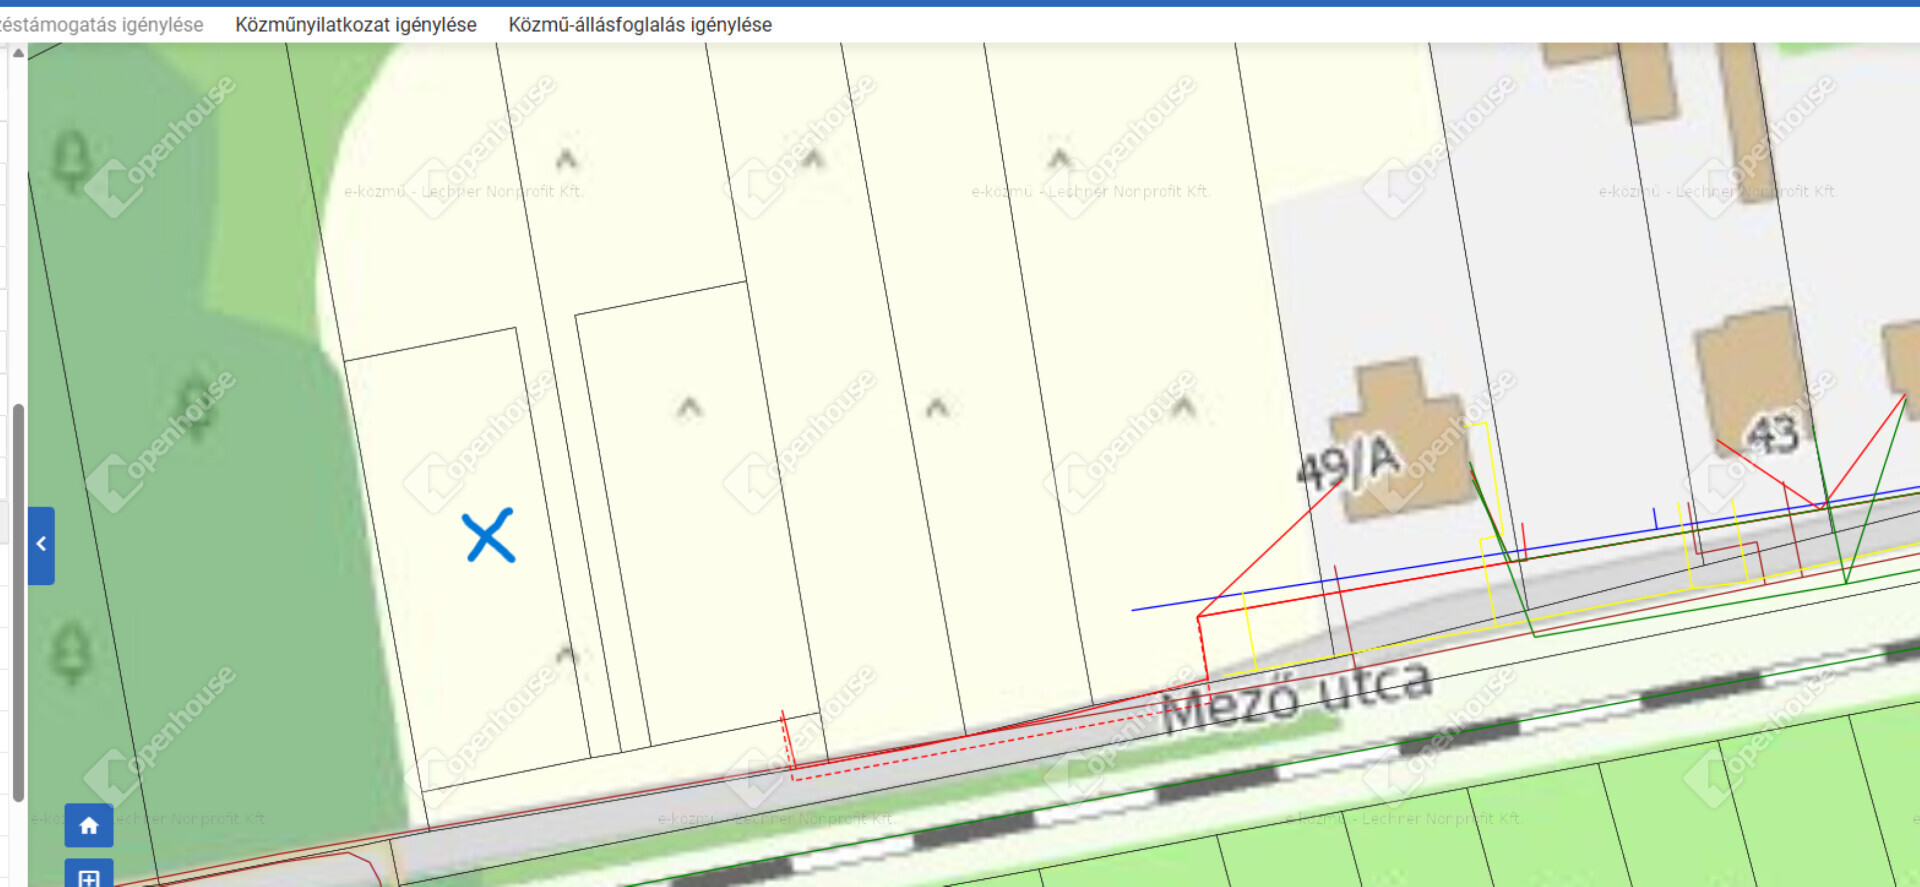This screenshot has width=1920, height=887.
Task: Select the building labeled 49/A
Action: click(x=1400, y=440)
